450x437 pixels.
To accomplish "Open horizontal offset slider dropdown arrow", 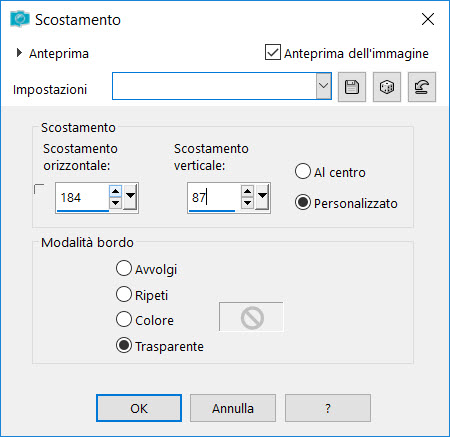I will coord(130,196).
